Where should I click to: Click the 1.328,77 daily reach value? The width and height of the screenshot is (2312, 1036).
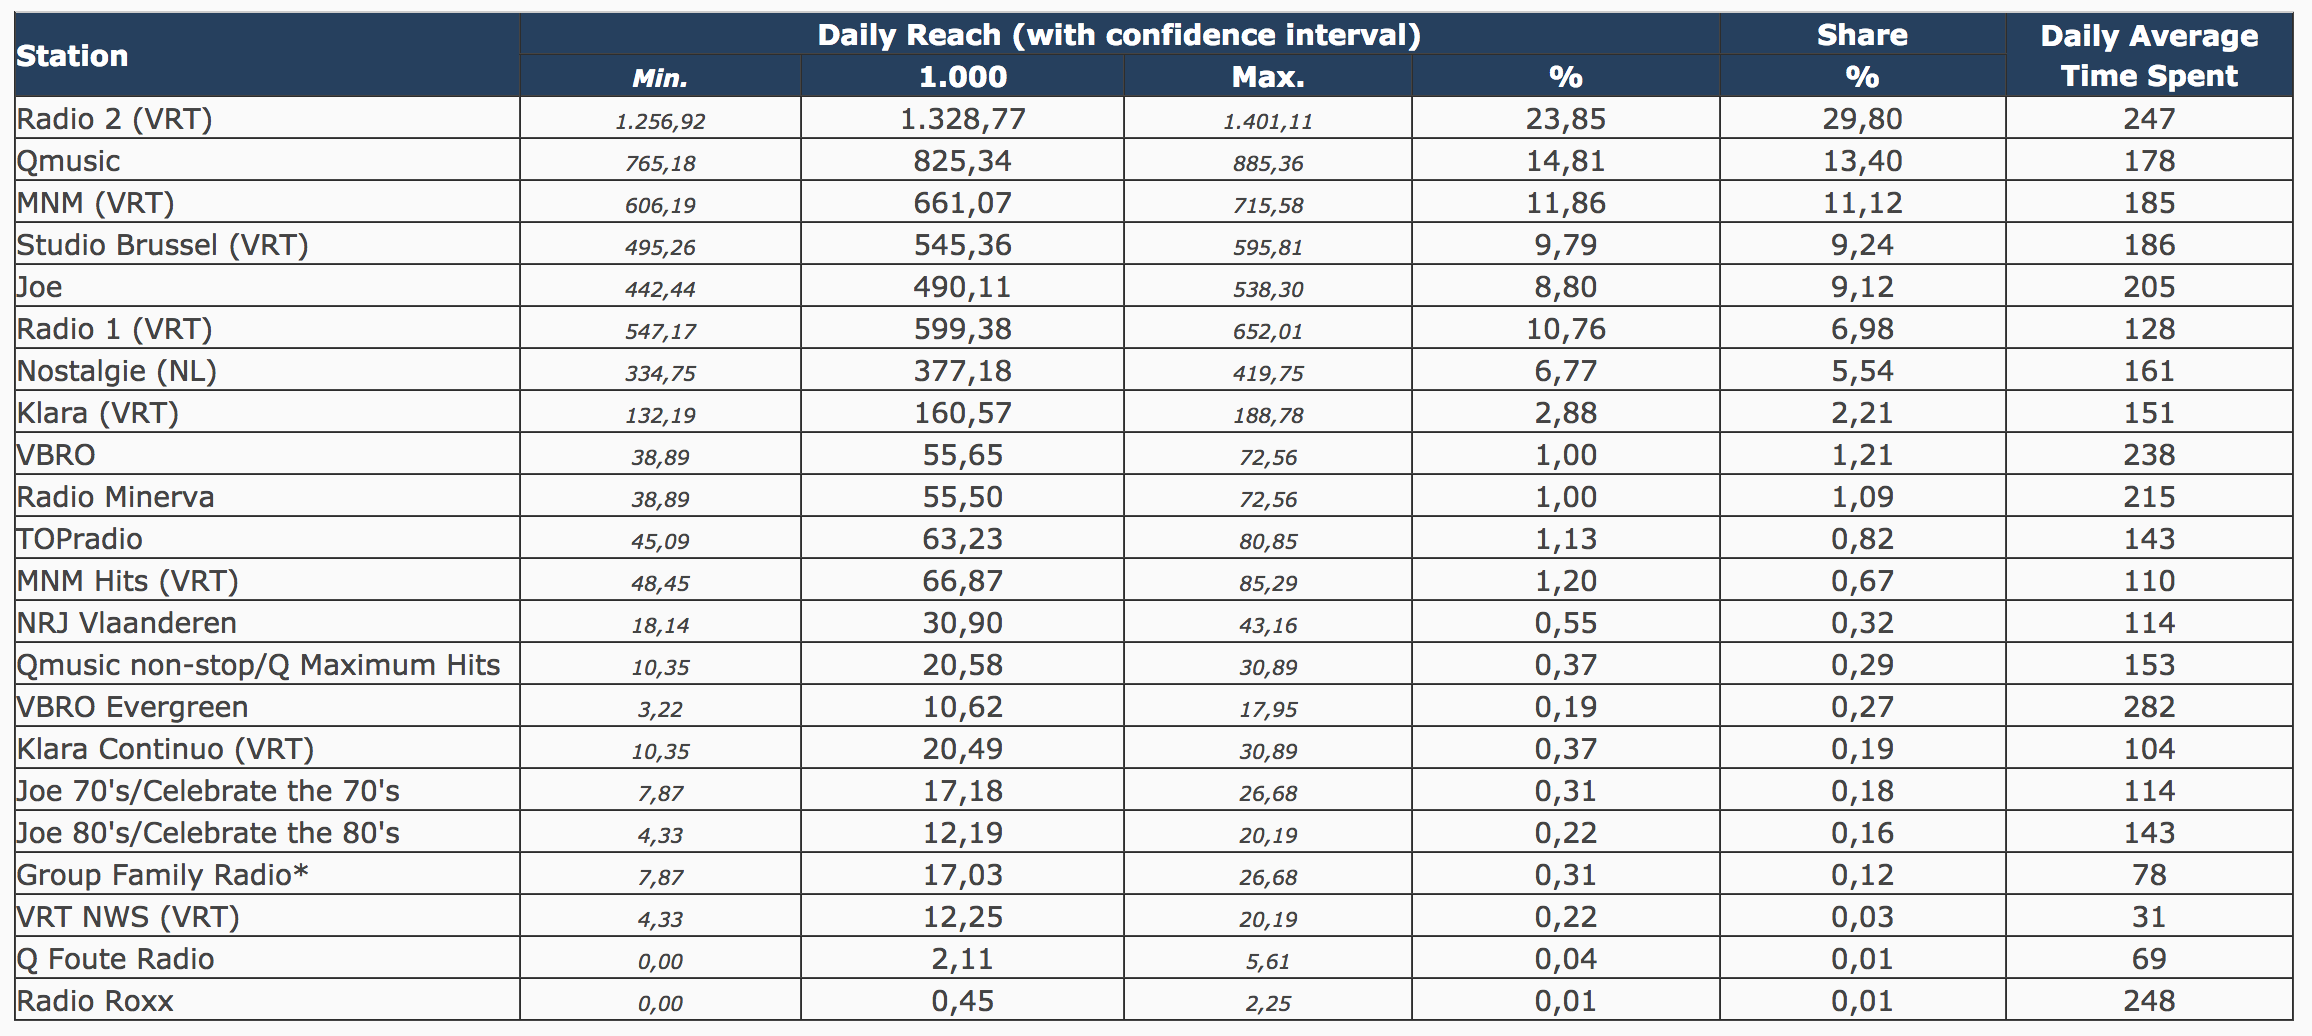tap(962, 119)
